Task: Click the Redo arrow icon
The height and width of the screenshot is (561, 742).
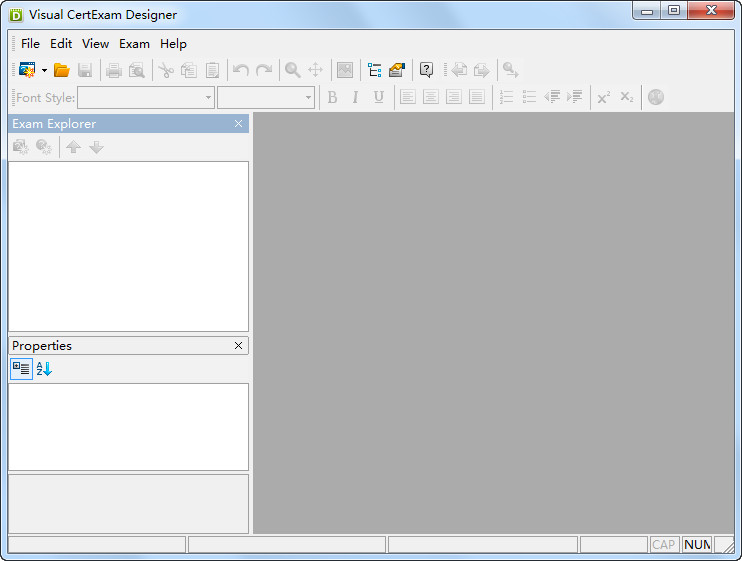Action: [x=264, y=70]
